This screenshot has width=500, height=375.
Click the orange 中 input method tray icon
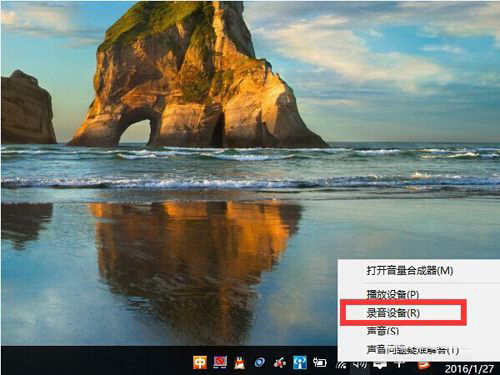pyautogui.click(x=200, y=362)
